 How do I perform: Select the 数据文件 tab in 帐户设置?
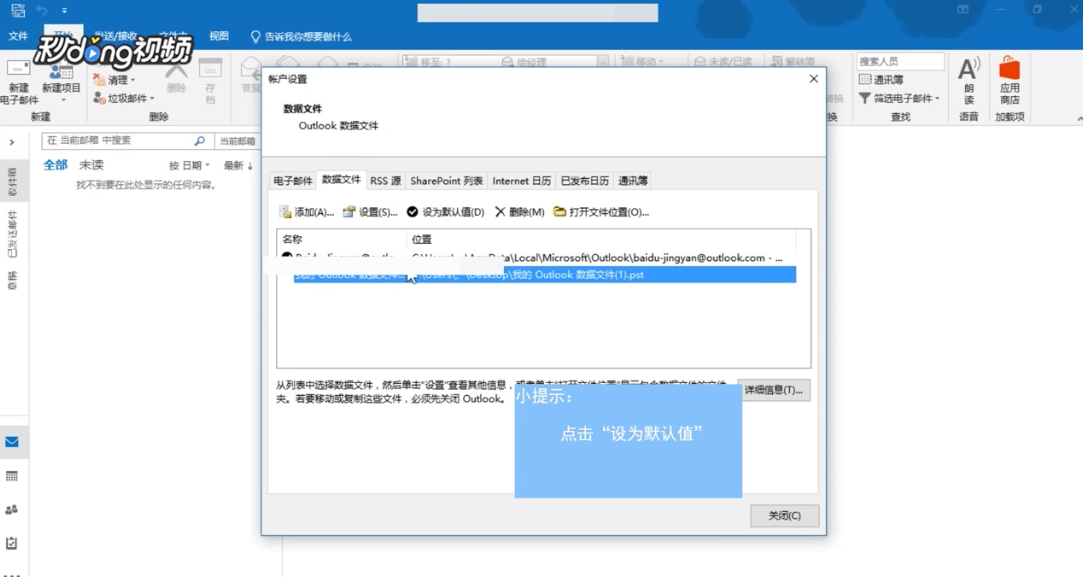point(341,180)
